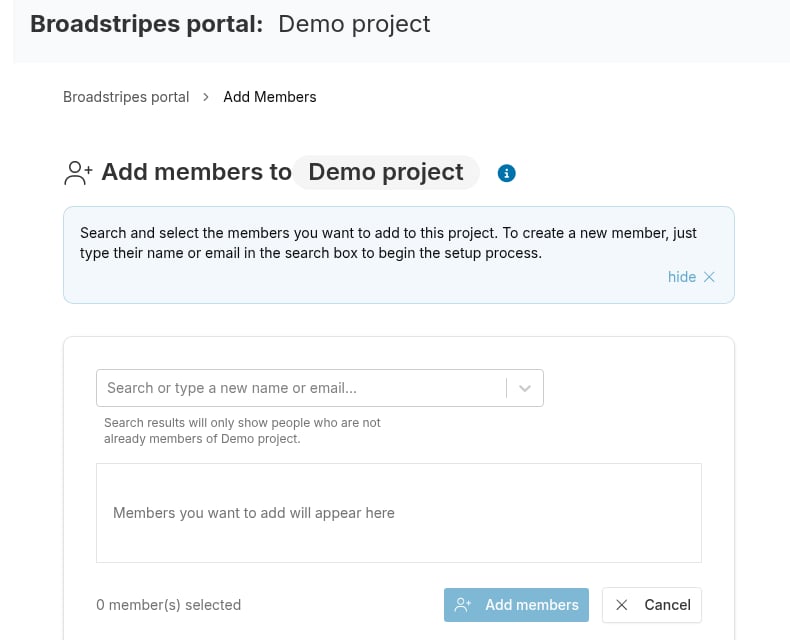The image size is (790, 640).
Task: Expand the member search dropdown arrow
Action: (525, 388)
